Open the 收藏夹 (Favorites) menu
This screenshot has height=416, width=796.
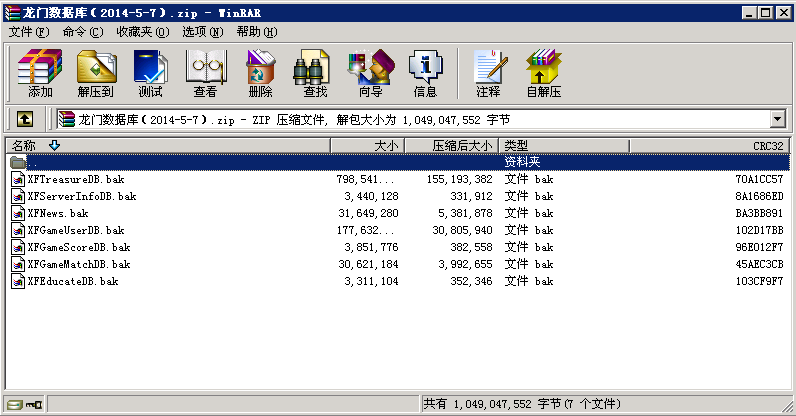tap(140, 32)
